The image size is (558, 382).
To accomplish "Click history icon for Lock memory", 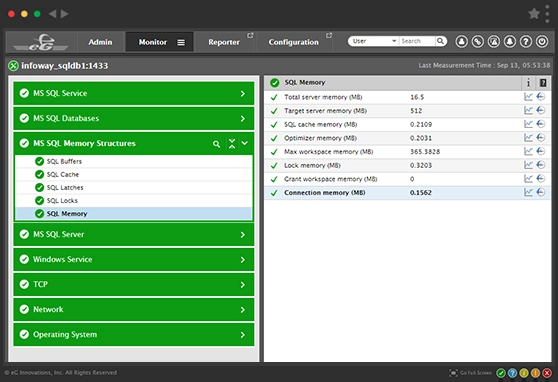I will coord(541,165).
